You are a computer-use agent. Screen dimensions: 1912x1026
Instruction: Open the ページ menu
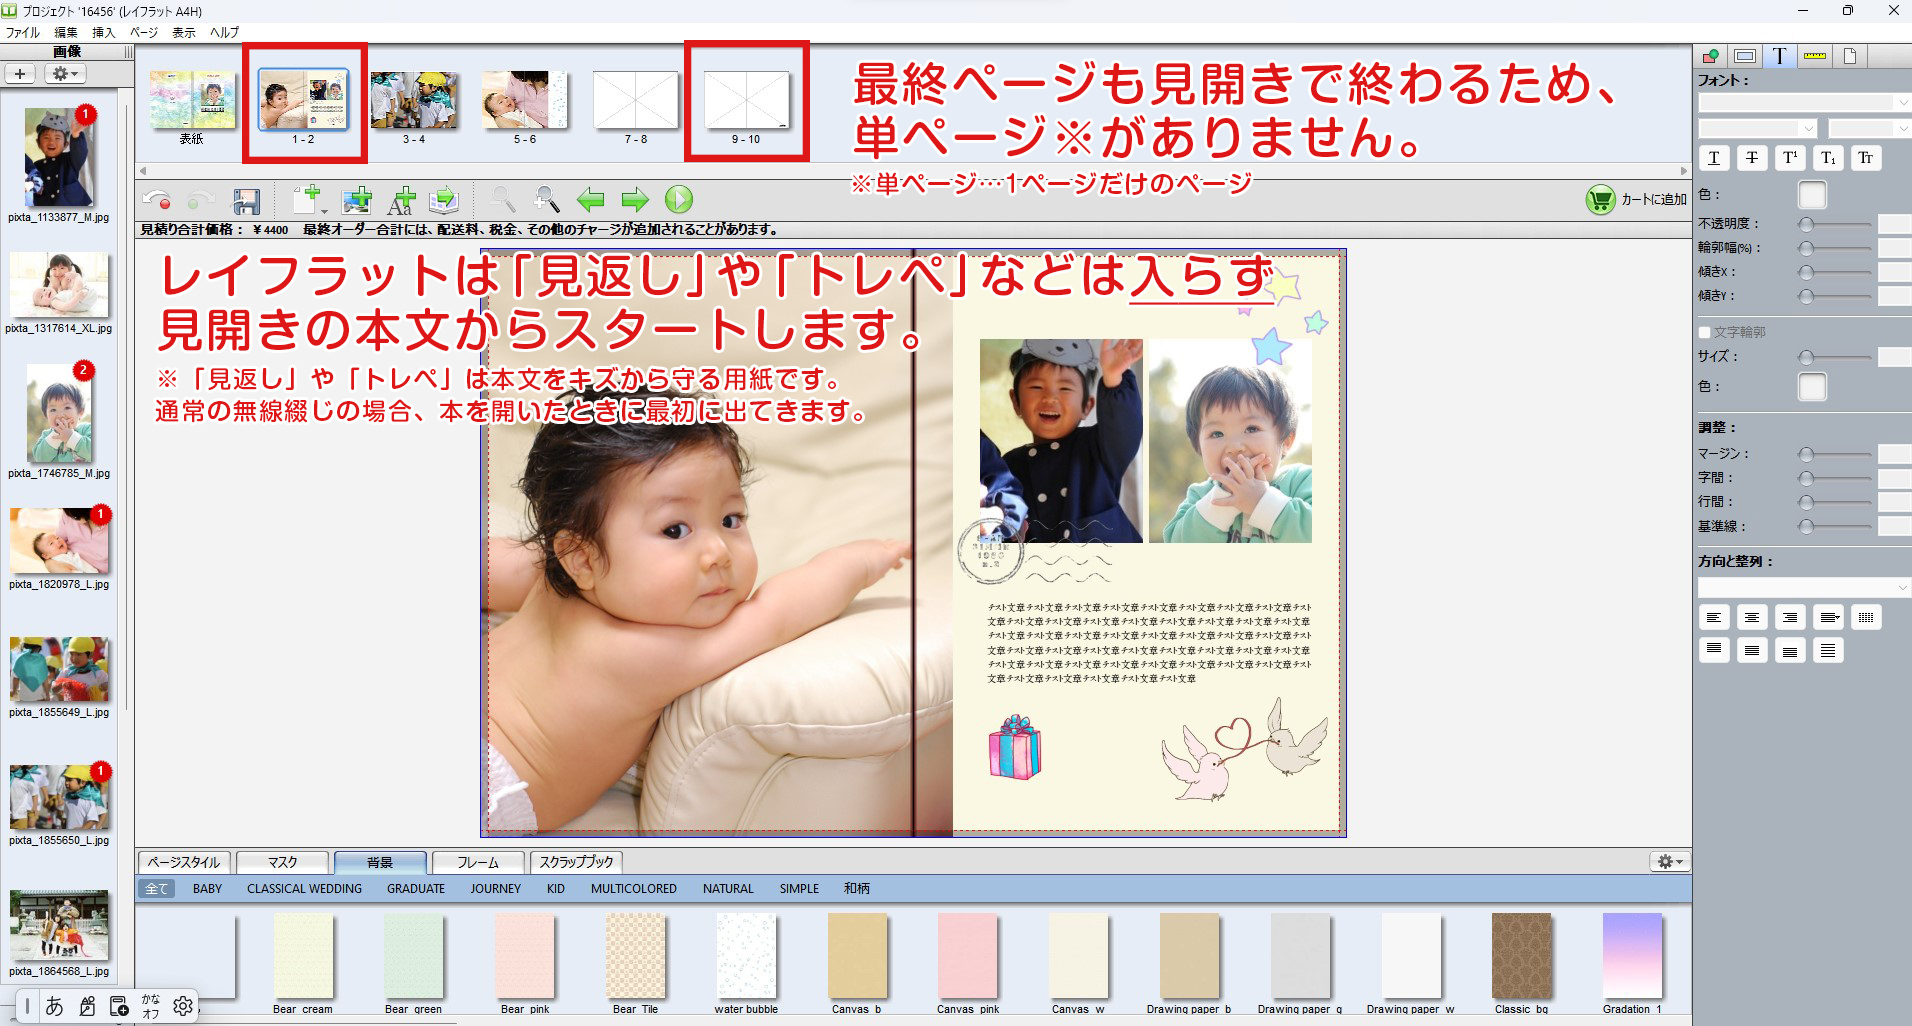pyautogui.click(x=144, y=33)
